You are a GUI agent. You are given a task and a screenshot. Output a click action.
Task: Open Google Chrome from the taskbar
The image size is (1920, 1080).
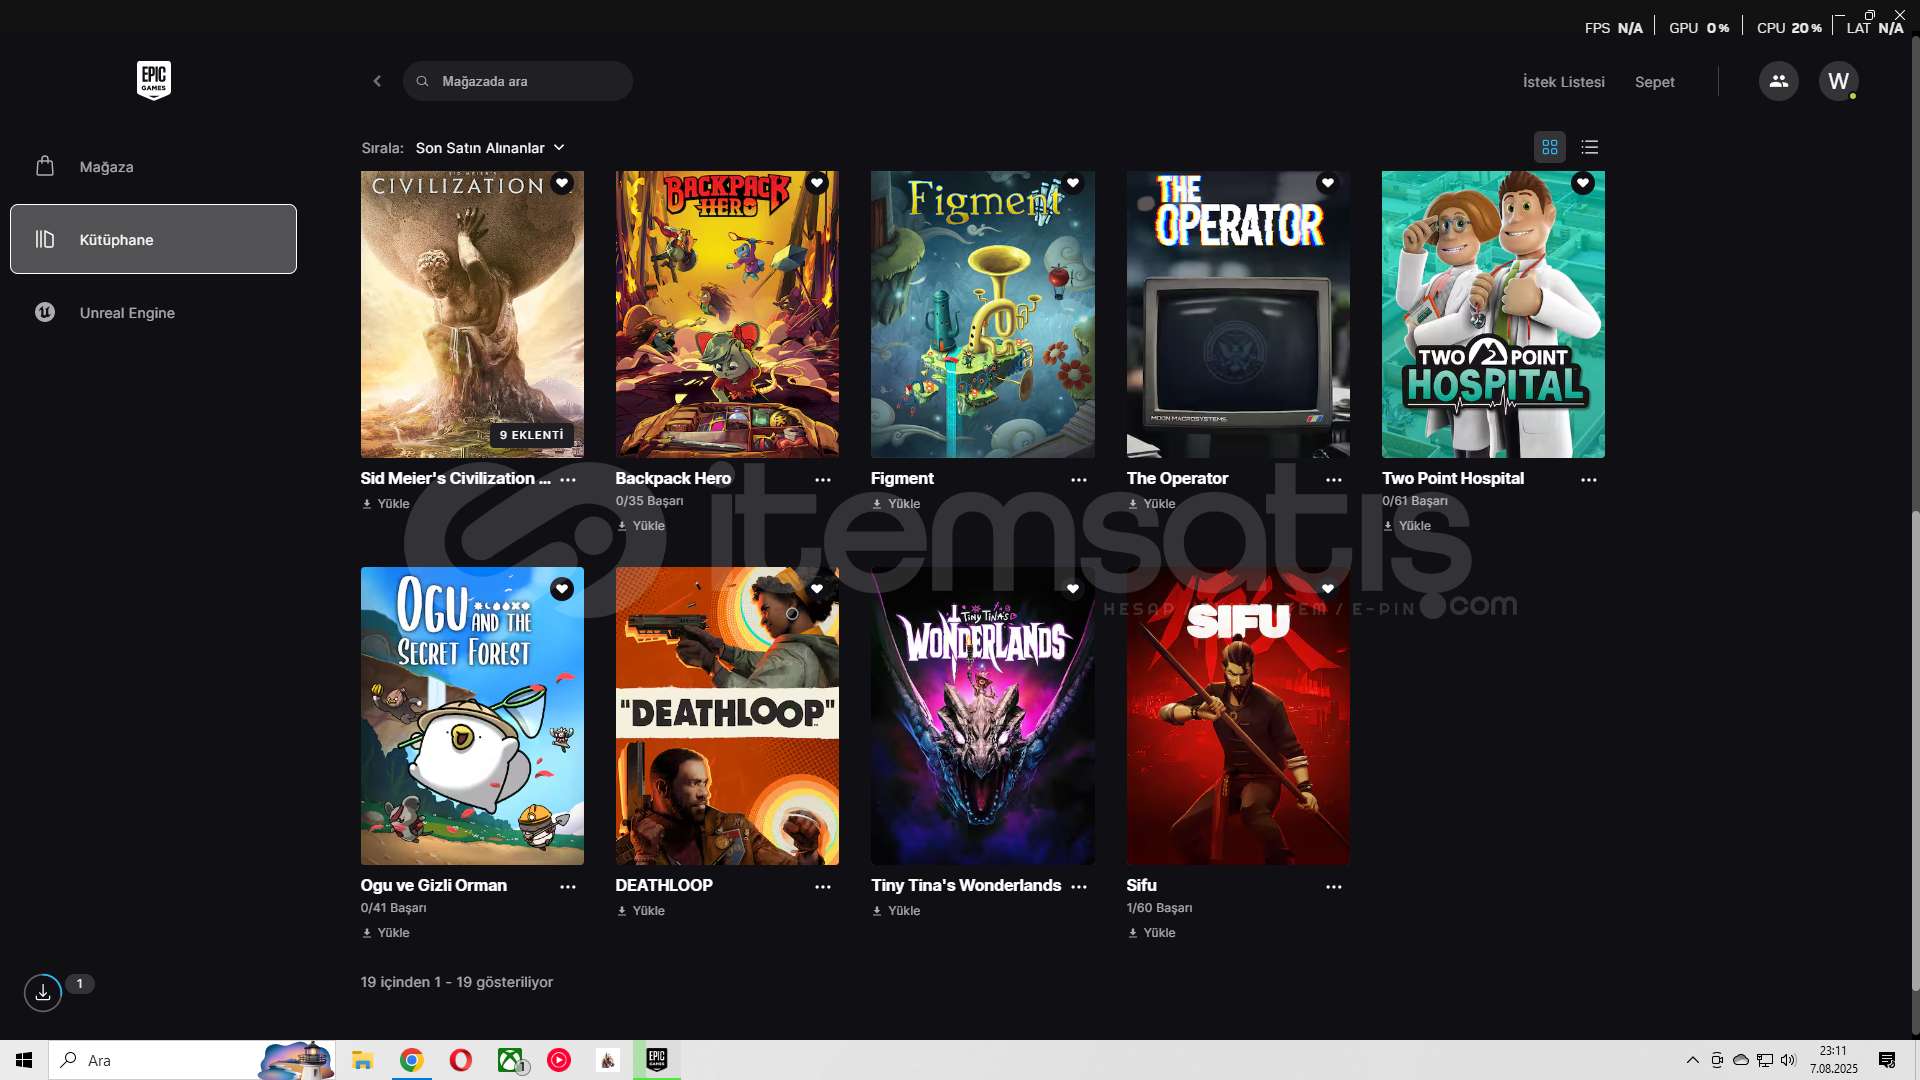pyautogui.click(x=411, y=1060)
